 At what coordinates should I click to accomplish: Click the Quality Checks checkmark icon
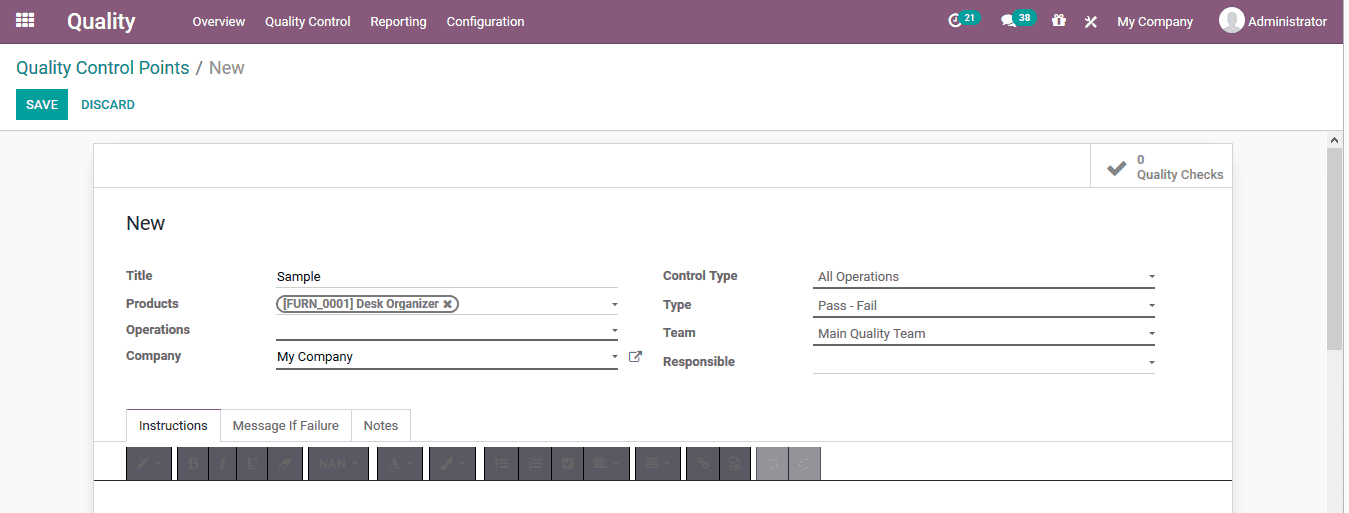tap(1117, 167)
